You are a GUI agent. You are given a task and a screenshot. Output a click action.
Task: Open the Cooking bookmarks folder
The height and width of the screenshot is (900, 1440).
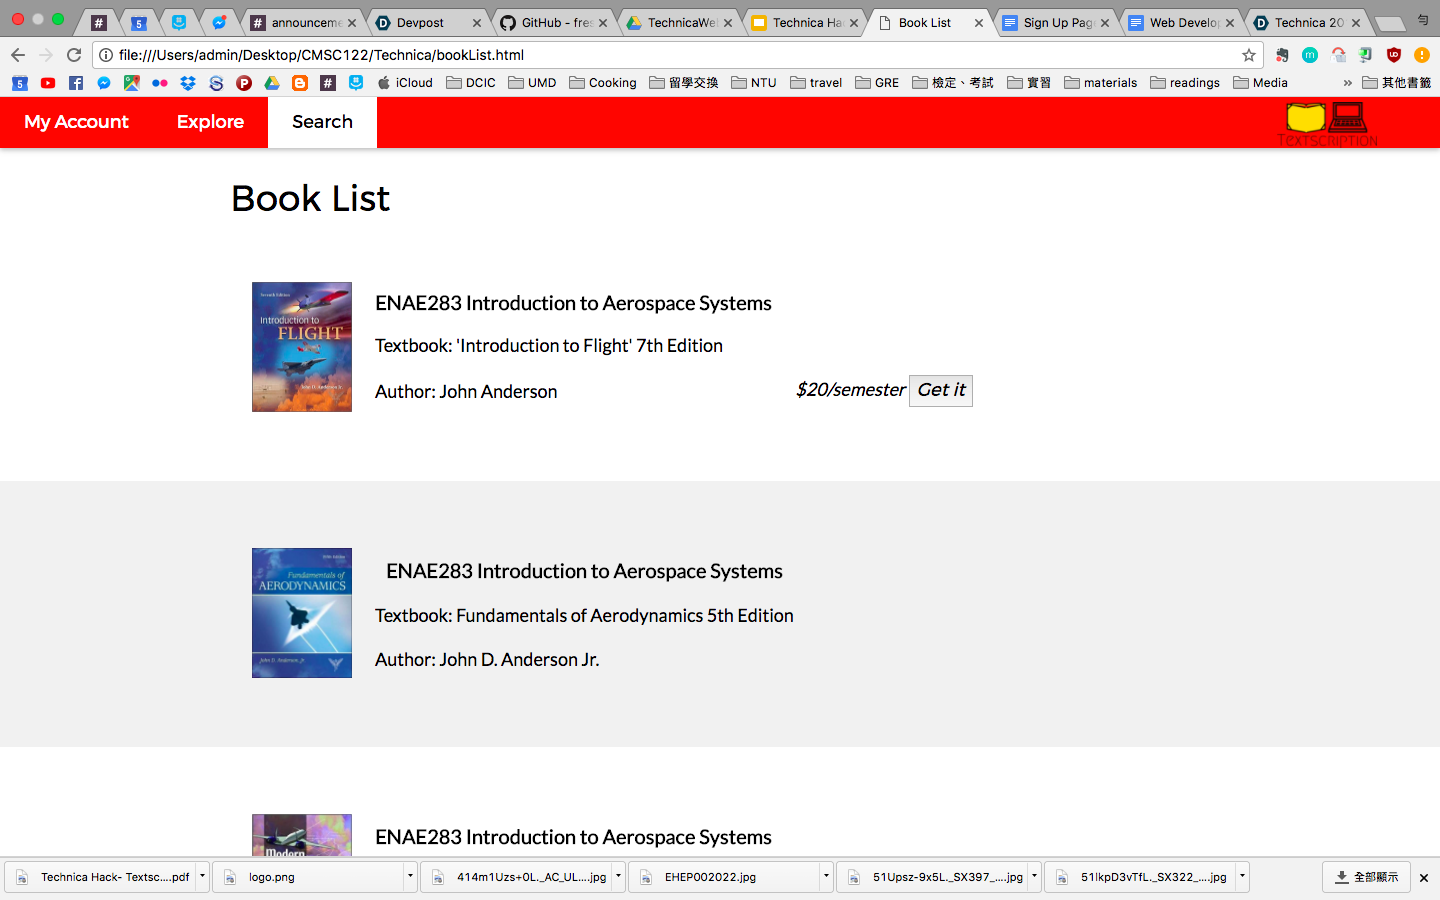click(x=603, y=83)
